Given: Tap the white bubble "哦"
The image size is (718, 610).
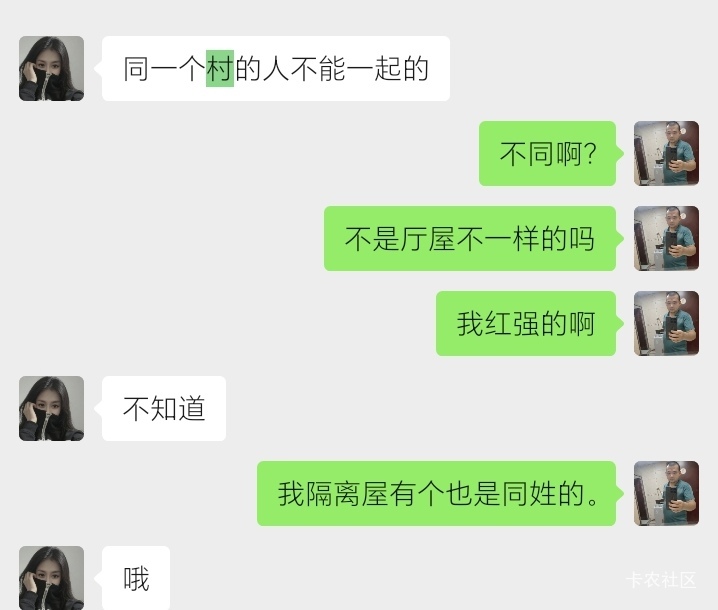Looking at the screenshot, I should 136,577.
